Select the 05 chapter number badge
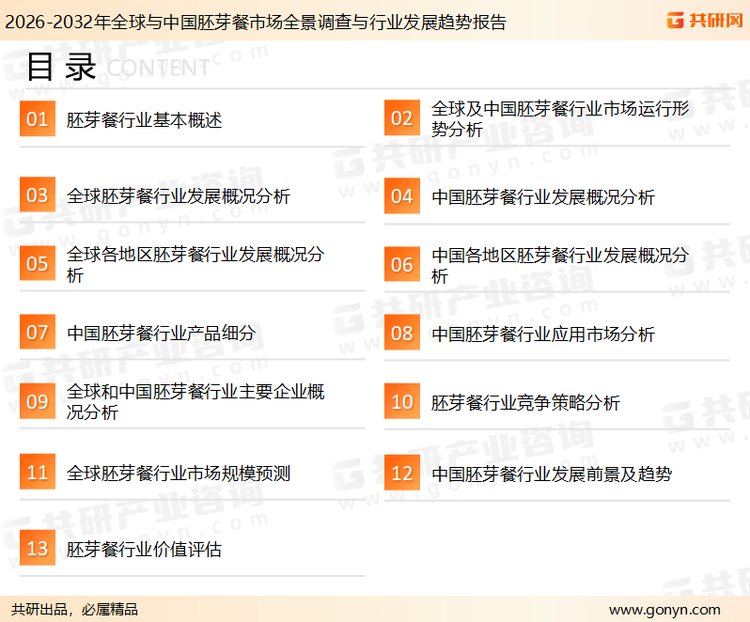The height and width of the screenshot is (622, 750). click(x=37, y=265)
